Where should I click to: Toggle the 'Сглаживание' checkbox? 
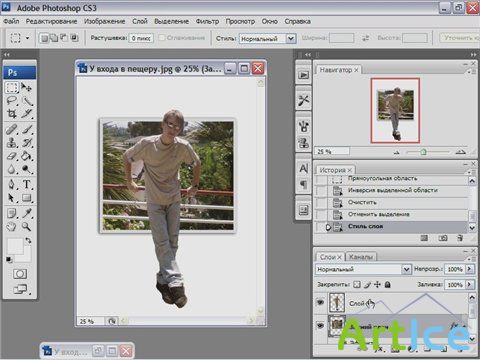[x=162, y=38]
